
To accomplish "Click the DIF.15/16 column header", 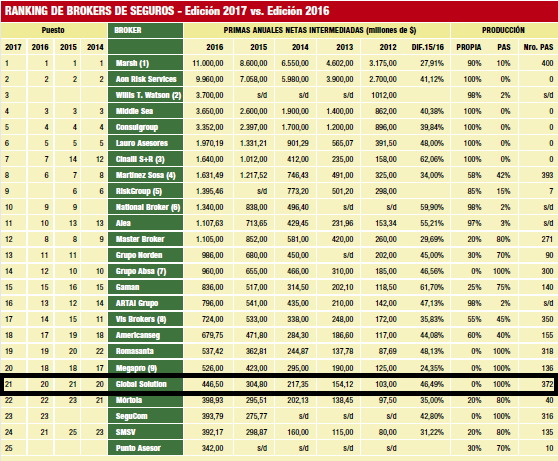I will (427, 47).
